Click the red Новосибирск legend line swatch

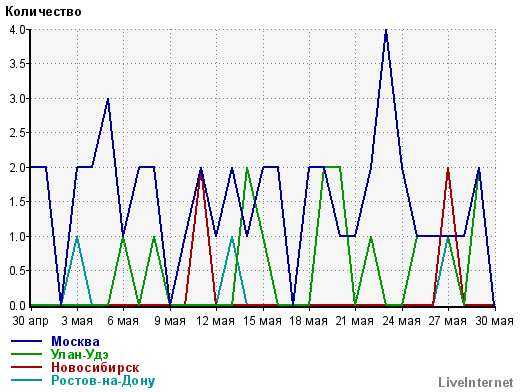pyautogui.click(x=27, y=367)
